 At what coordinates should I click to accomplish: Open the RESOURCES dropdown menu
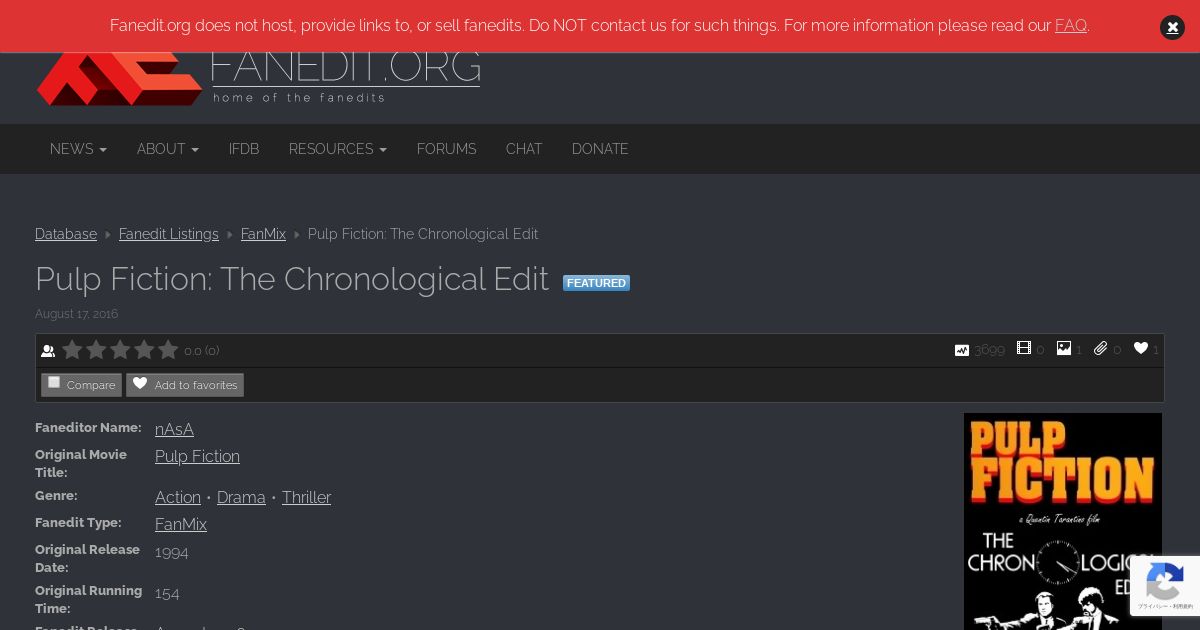coord(338,149)
